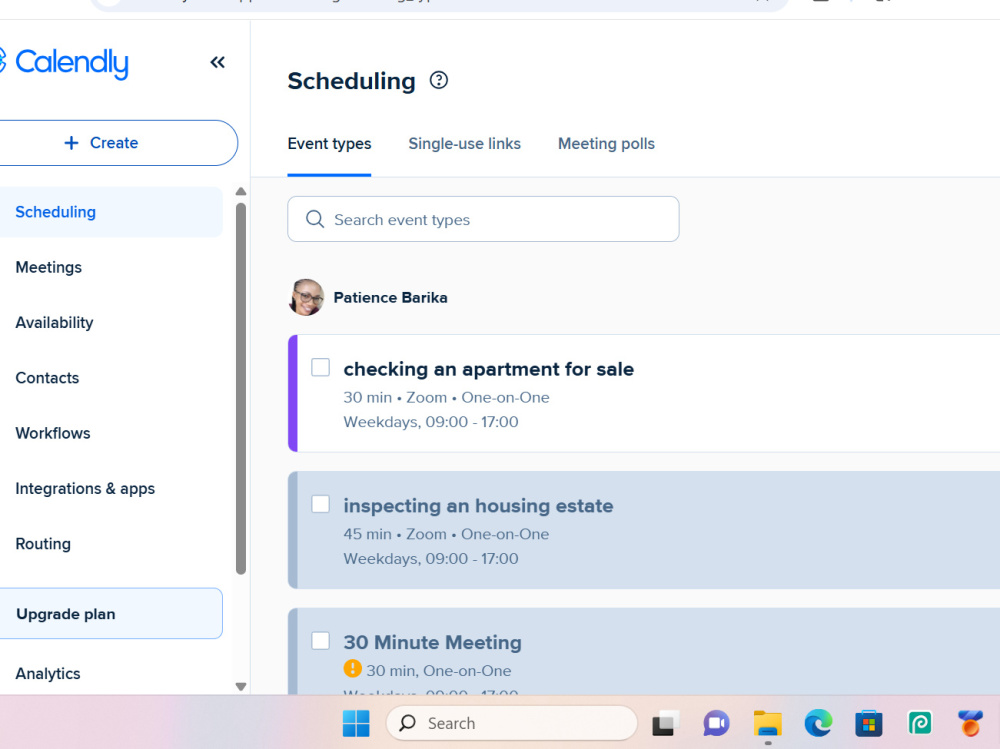Go to Integrations & apps

85,489
